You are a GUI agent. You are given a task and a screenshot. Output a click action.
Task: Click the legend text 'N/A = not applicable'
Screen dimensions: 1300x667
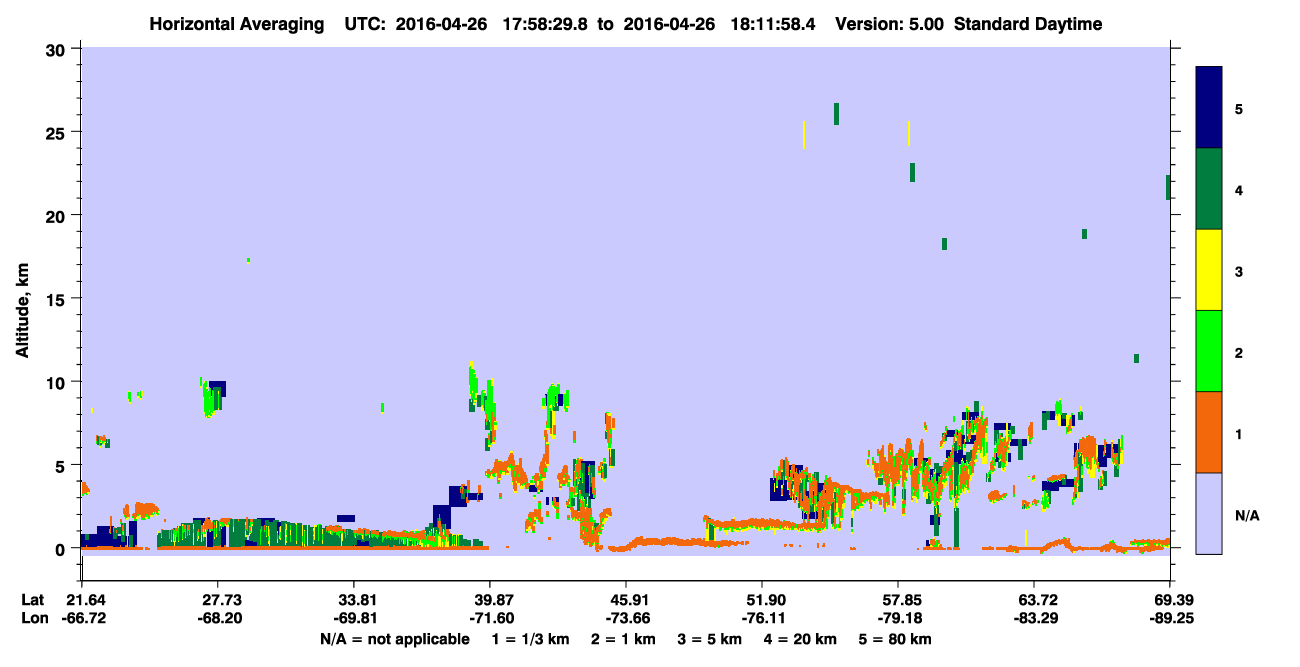[394, 639]
